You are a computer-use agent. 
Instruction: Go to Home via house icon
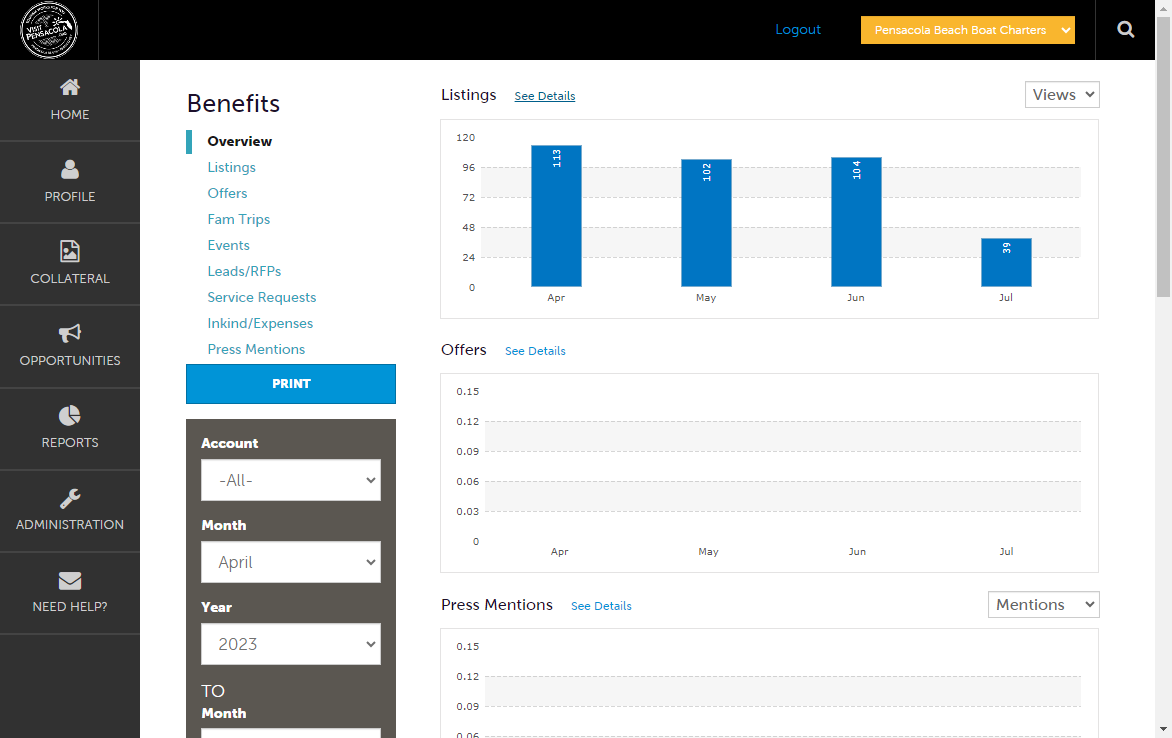[70, 87]
